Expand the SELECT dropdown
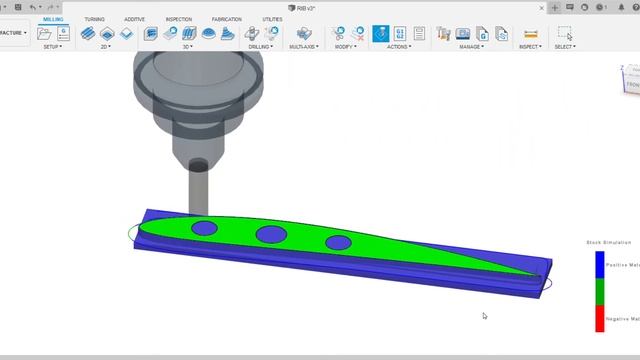The width and height of the screenshot is (640, 360). [565, 47]
